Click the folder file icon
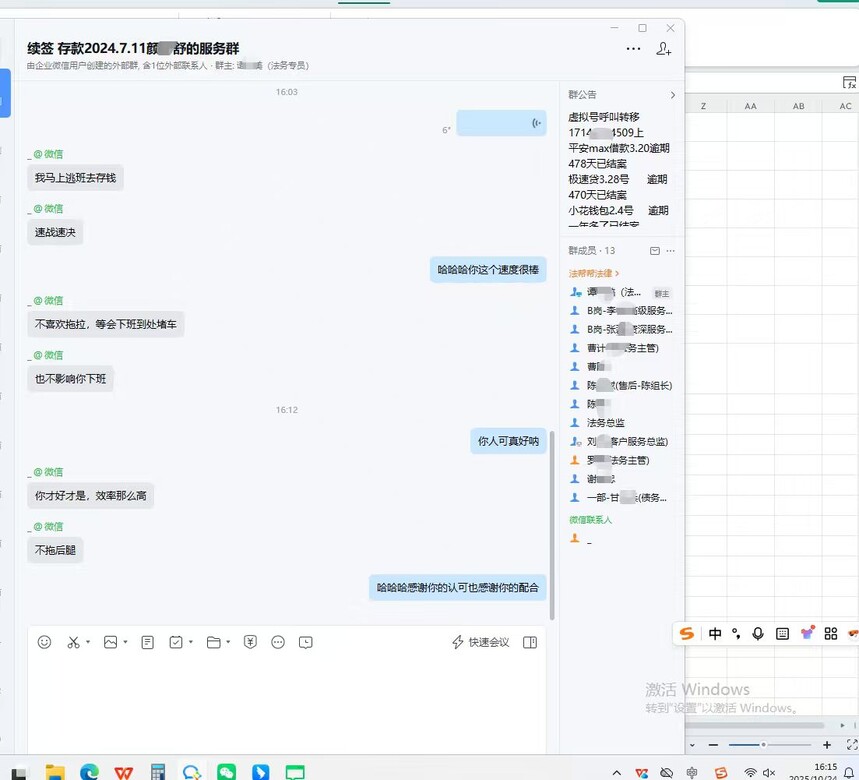Viewport: 859px width, 780px height. 214,642
